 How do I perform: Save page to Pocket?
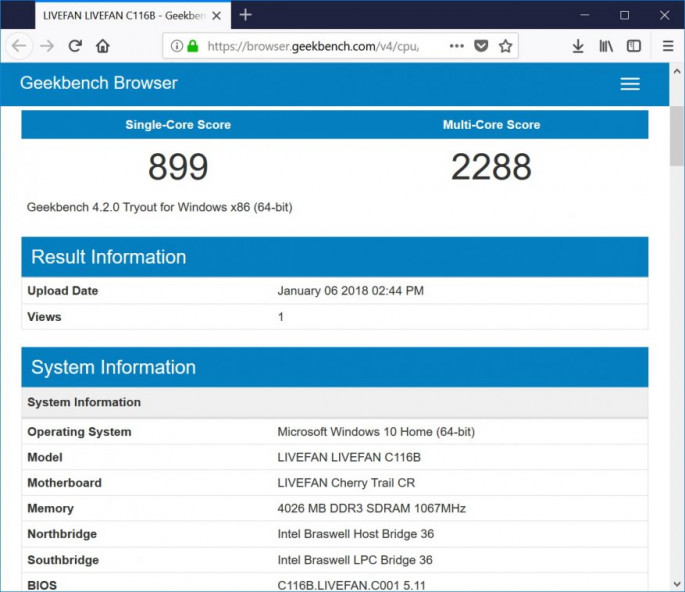point(481,46)
